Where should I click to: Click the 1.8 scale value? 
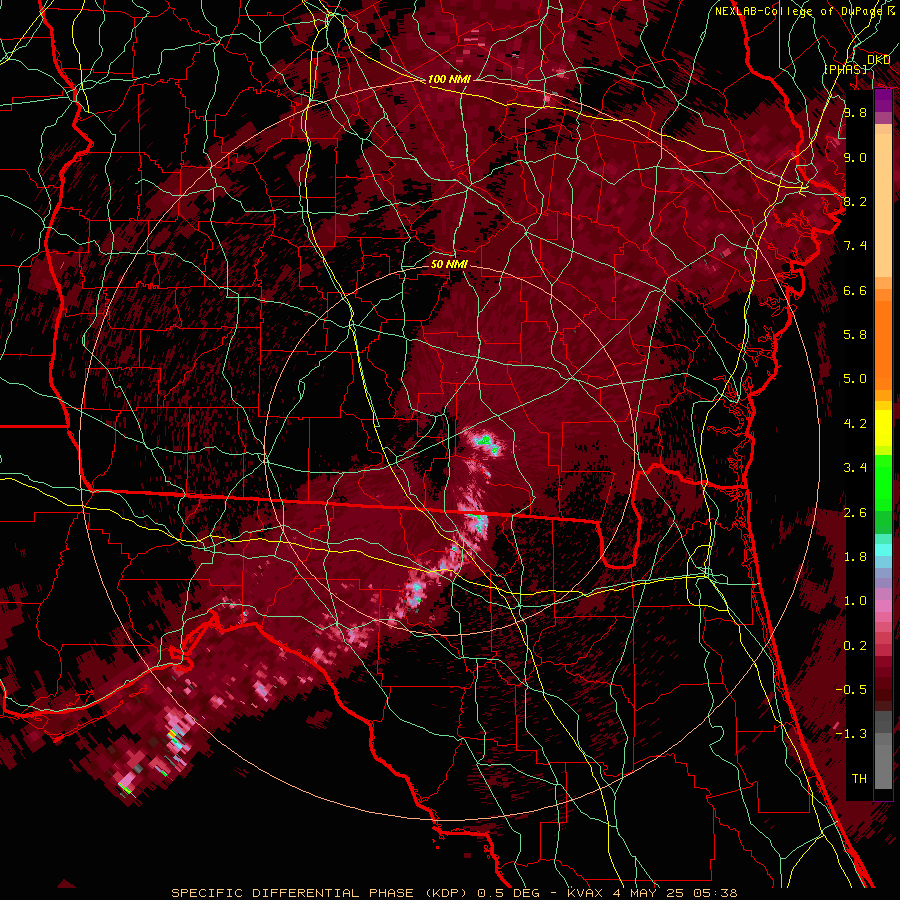click(855, 557)
